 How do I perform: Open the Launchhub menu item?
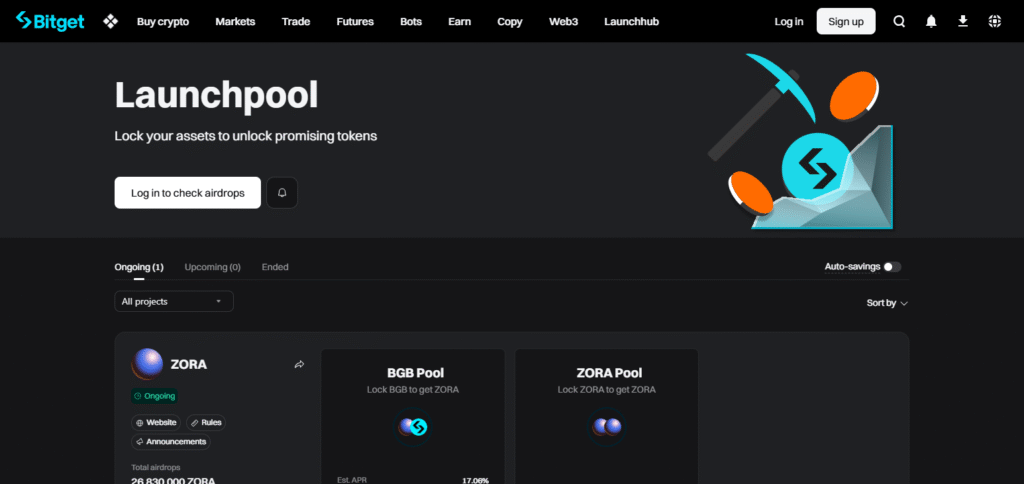tap(632, 22)
